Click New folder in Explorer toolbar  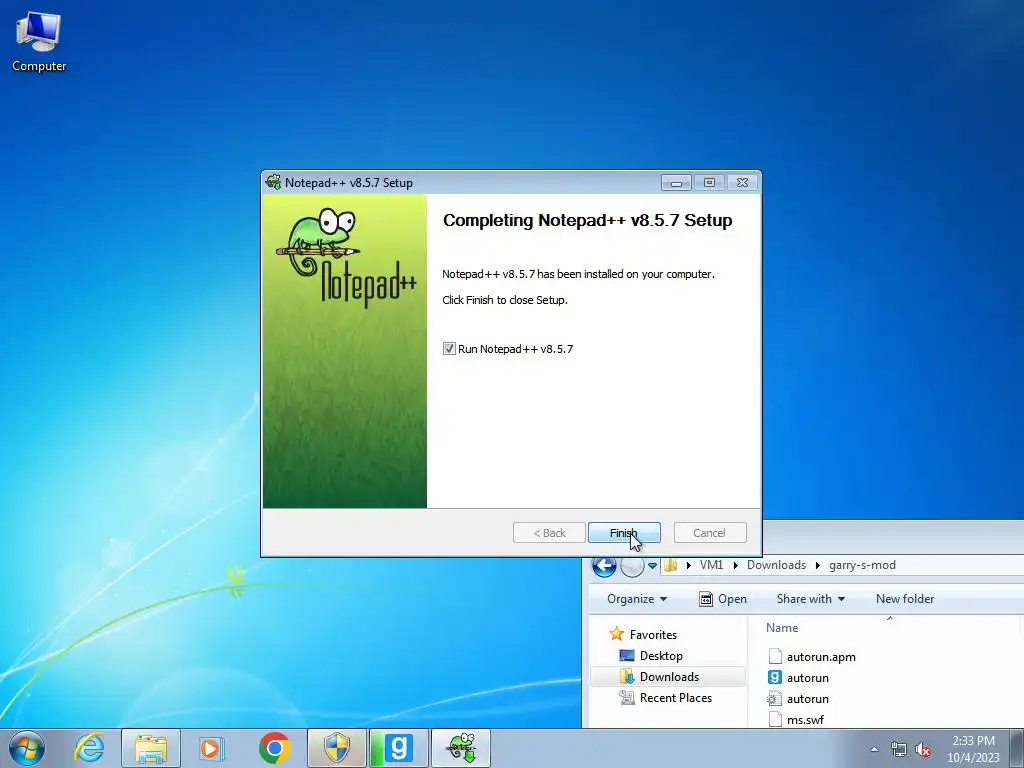[904, 599]
